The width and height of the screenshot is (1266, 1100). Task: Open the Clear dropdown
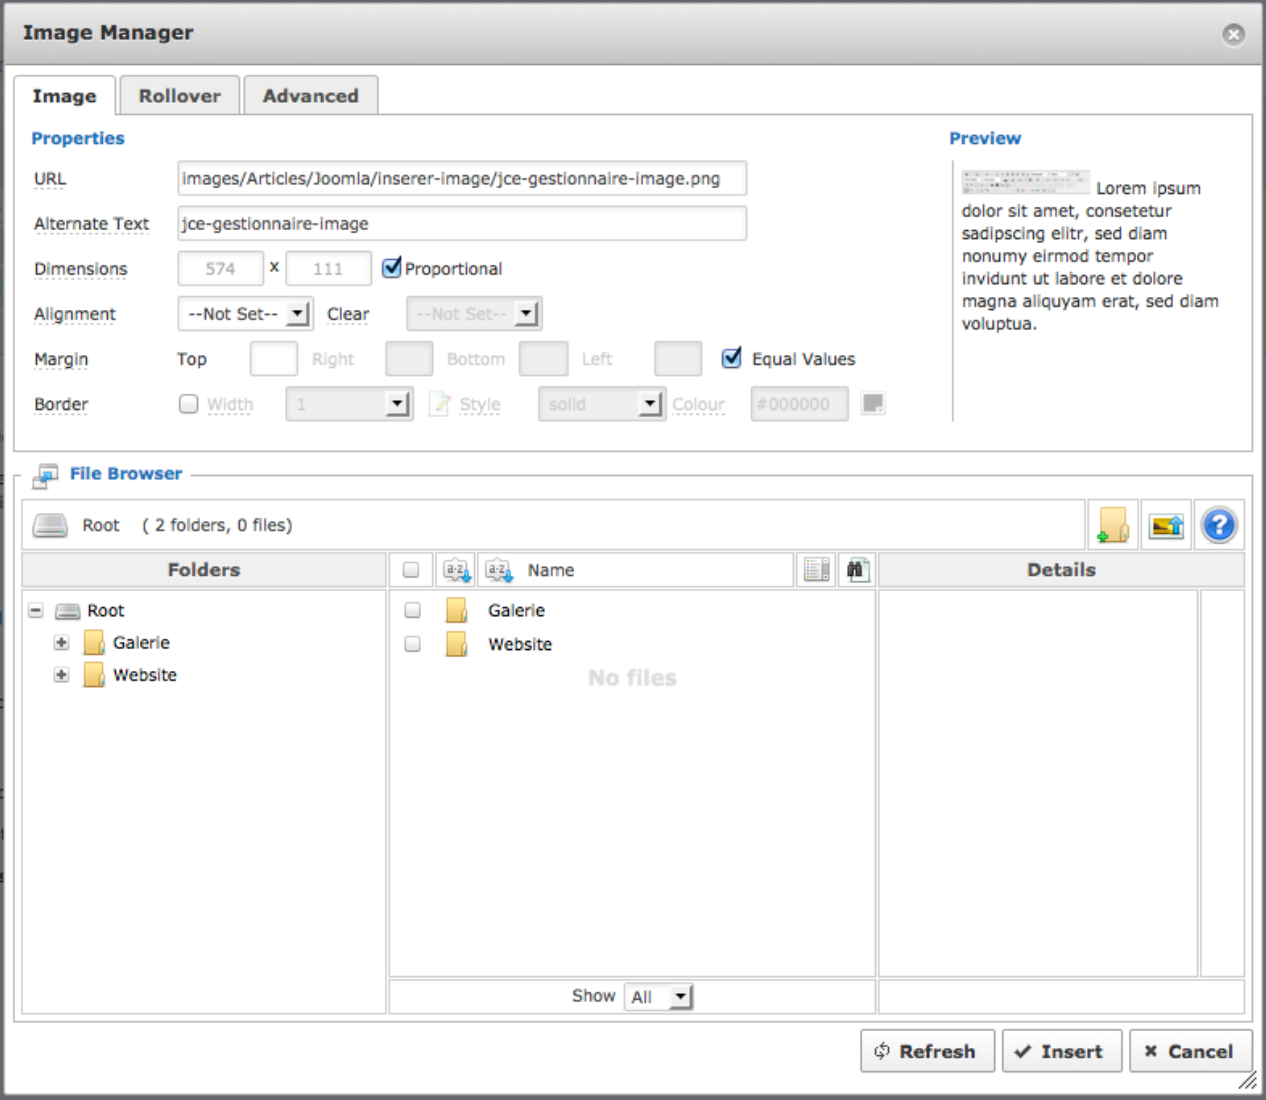click(x=474, y=314)
